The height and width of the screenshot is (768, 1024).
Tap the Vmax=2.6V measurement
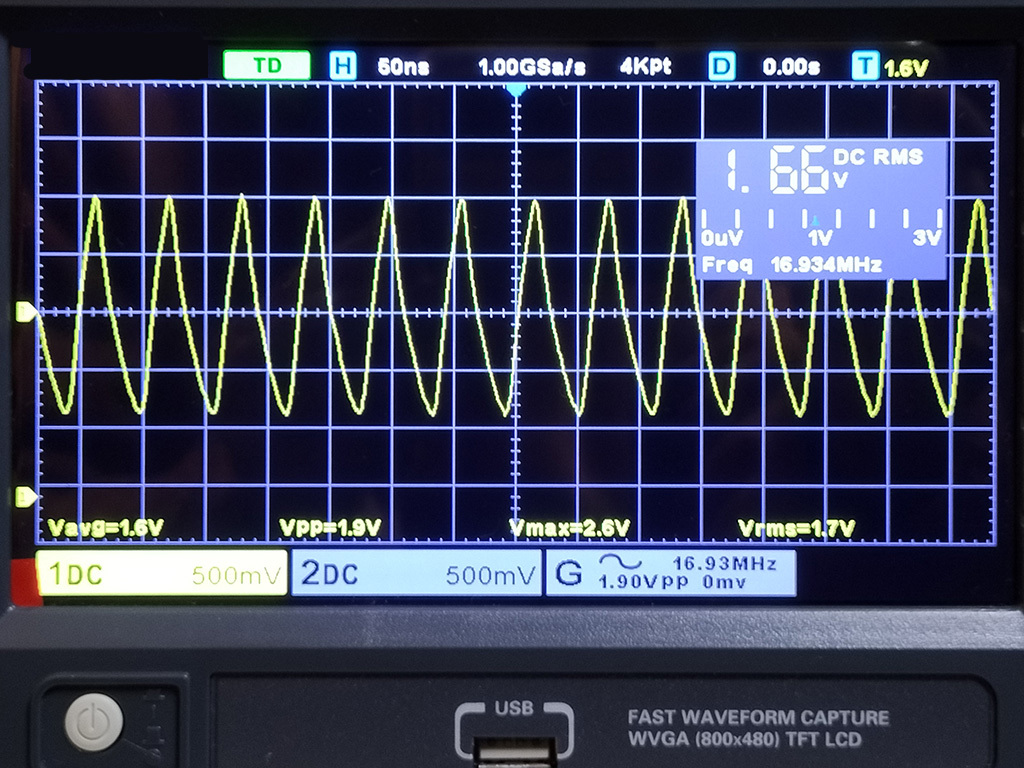click(x=569, y=528)
